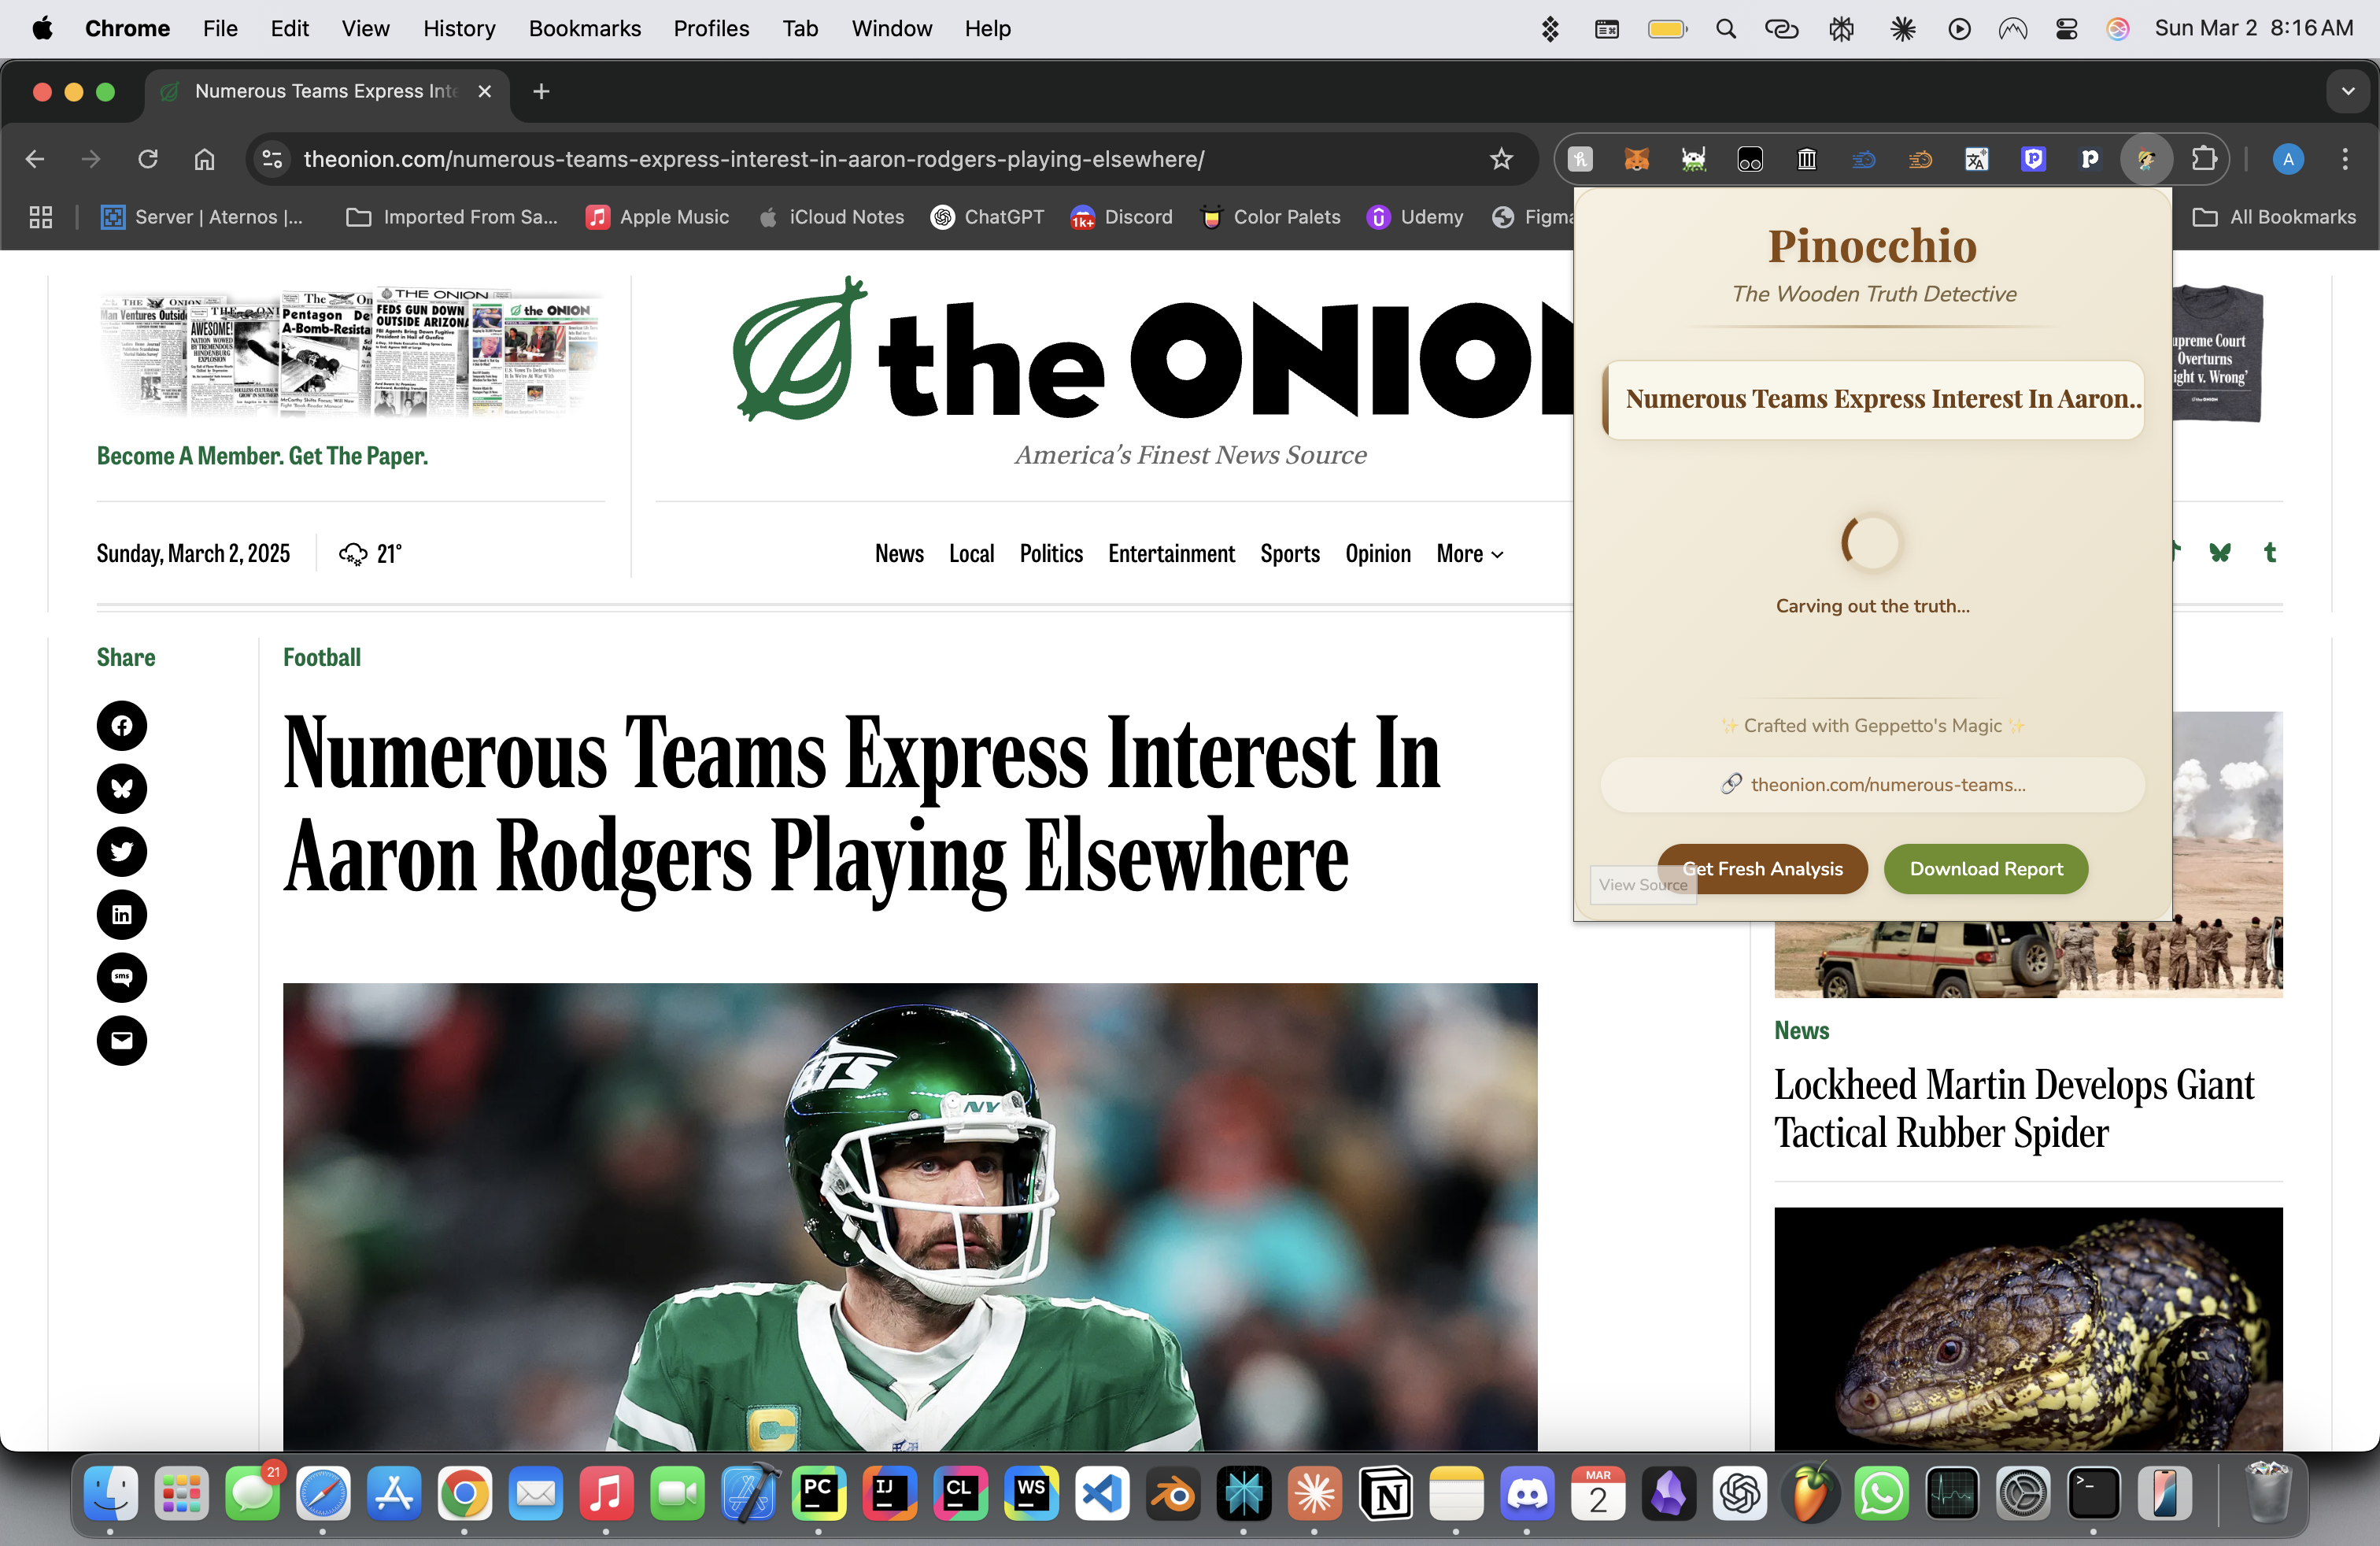Open Chrome three-dot menu
This screenshot has width=2380, height=1546.
(x=2344, y=159)
